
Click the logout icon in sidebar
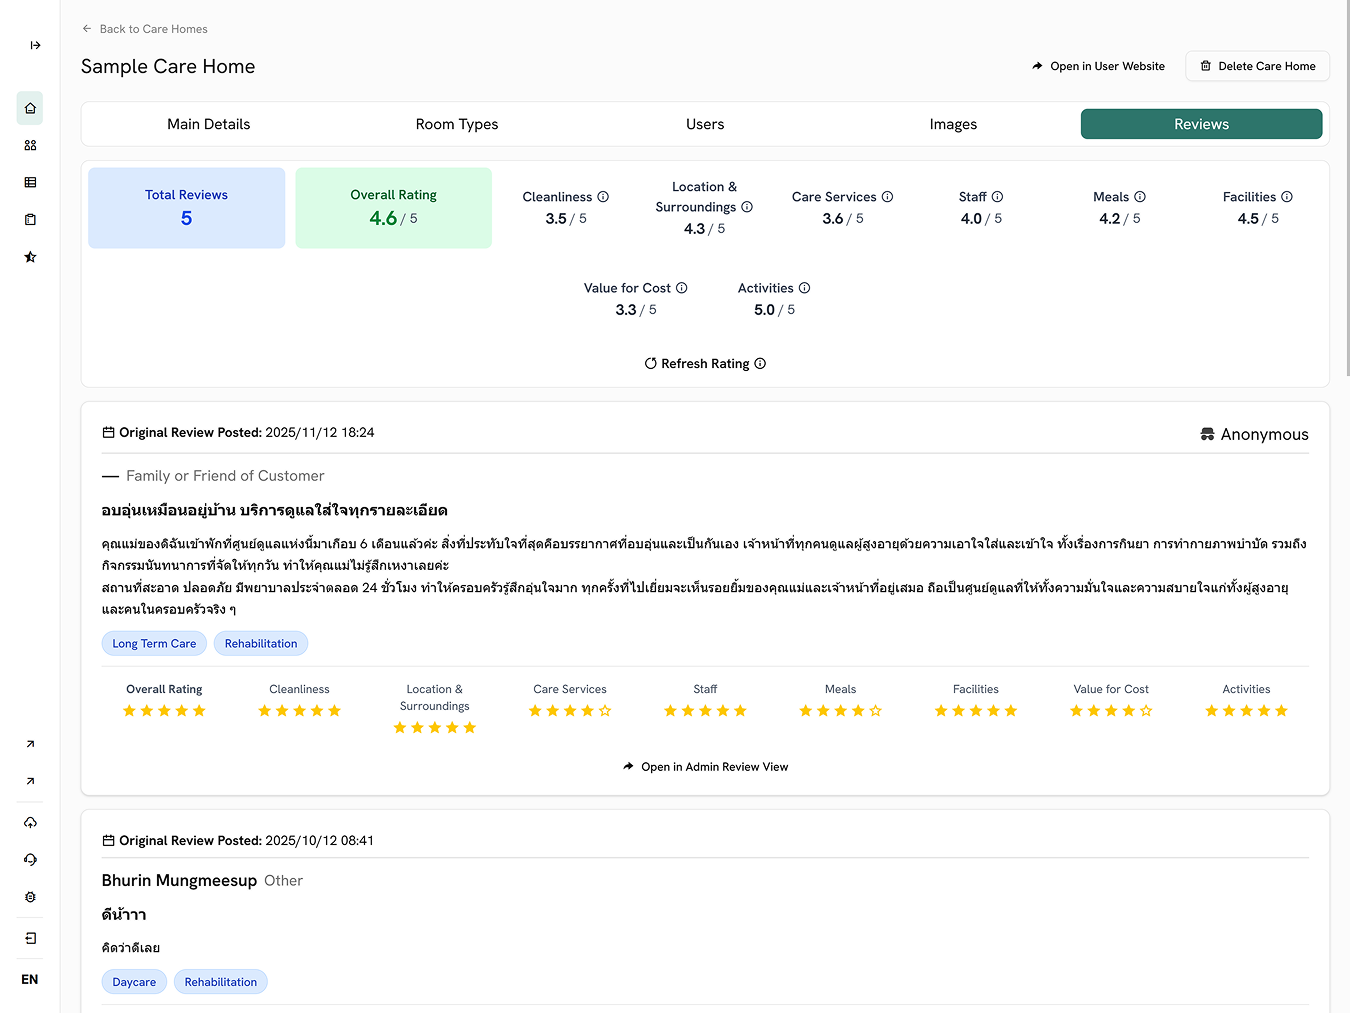[x=30, y=938]
